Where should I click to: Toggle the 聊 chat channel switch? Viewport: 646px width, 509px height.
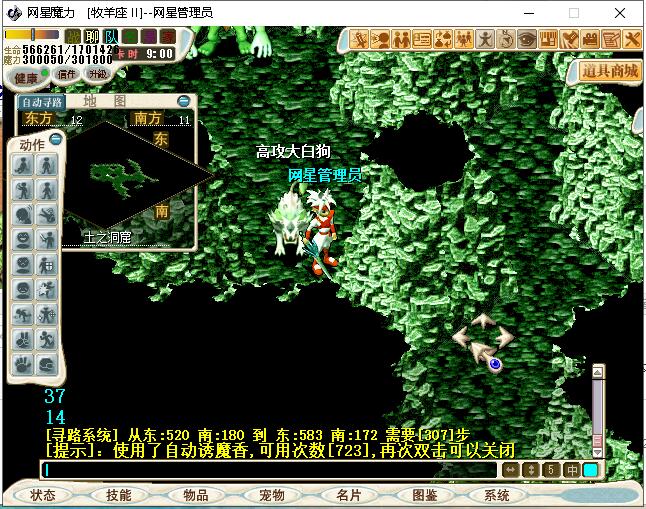91,37
